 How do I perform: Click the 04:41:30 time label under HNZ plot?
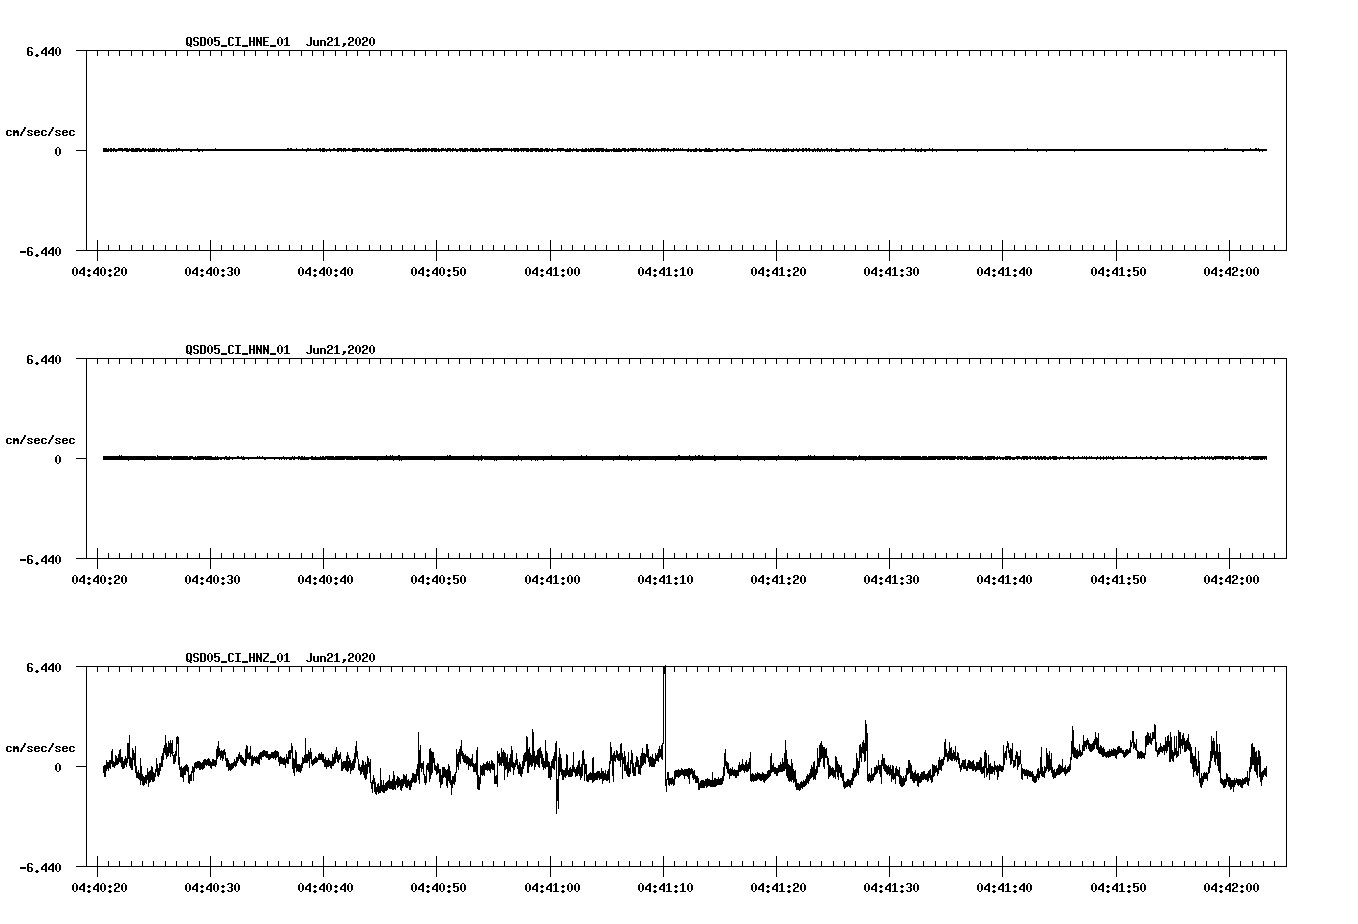(x=891, y=888)
